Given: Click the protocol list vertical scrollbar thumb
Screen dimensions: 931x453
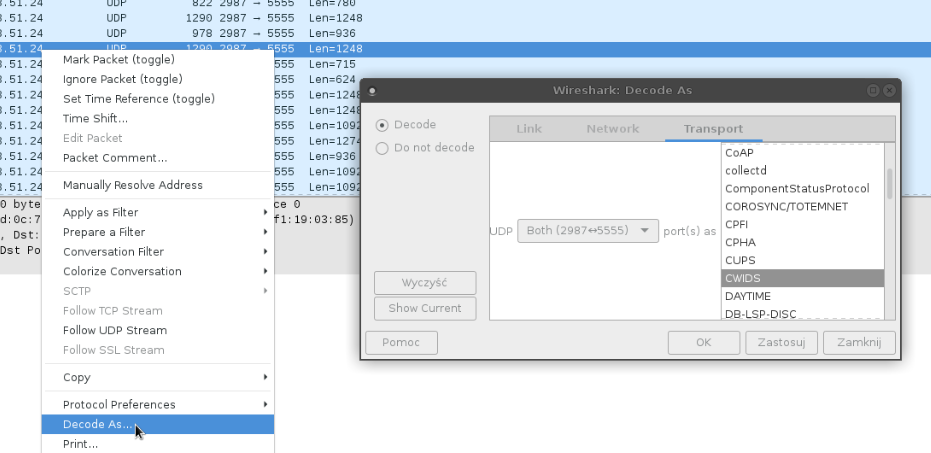Looking at the screenshot, I should 889,183.
